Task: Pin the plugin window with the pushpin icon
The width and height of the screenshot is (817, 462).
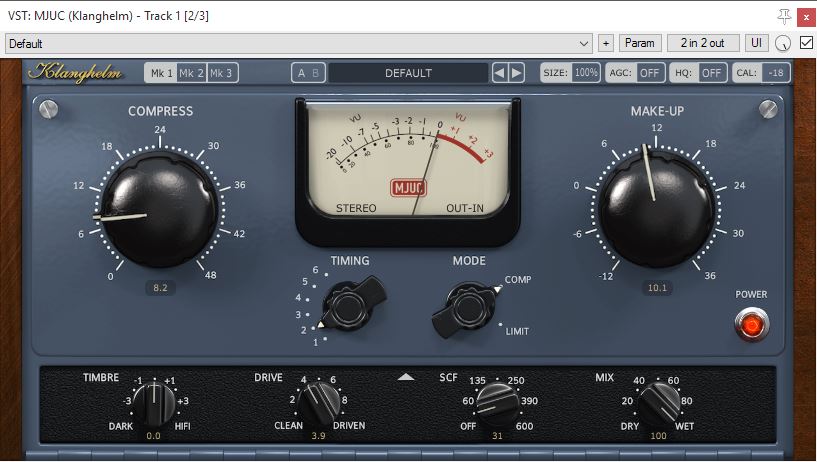Action: (x=784, y=16)
